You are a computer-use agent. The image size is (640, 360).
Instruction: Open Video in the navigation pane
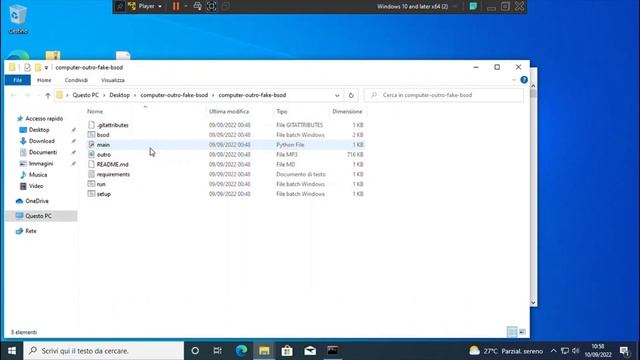(36, 186)
